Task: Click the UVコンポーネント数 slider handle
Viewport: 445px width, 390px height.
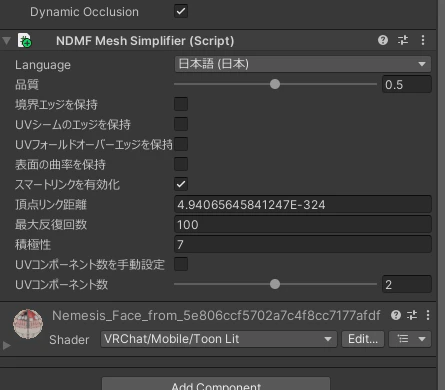Action: 275,284
